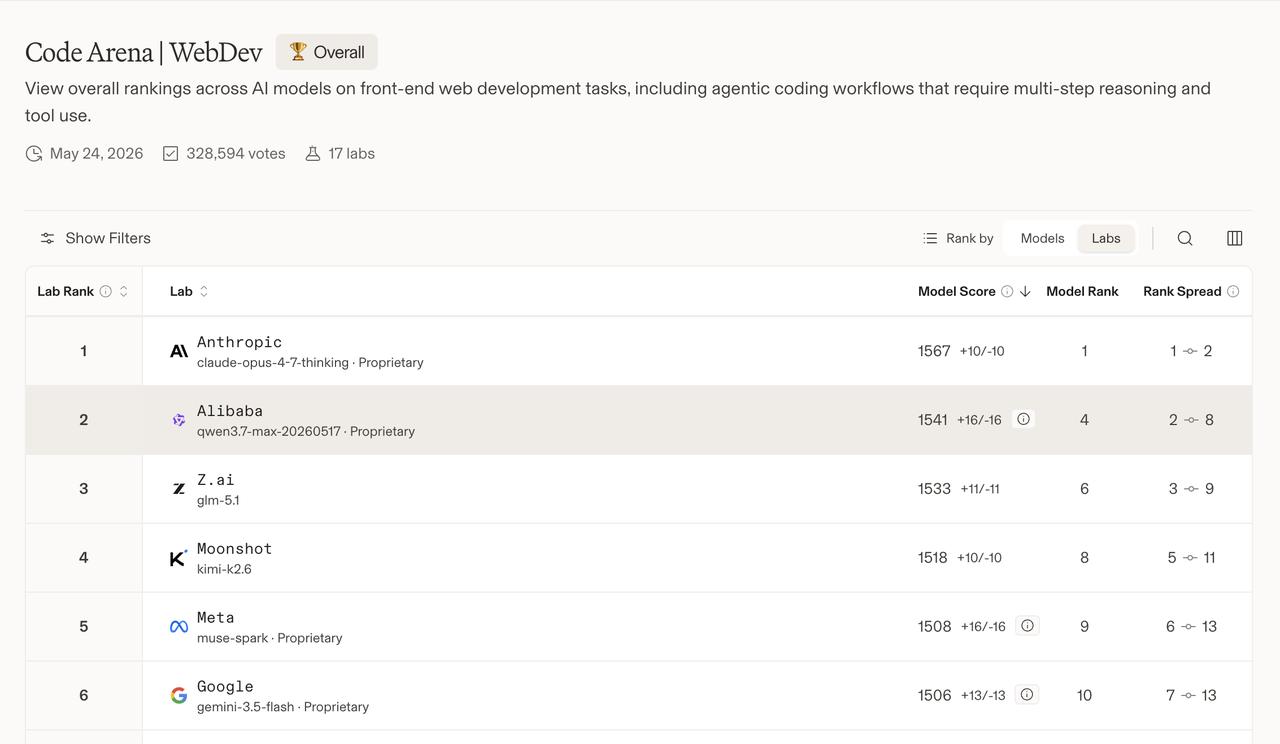This screenshot has width=1280, height=744.
Task: Sort by the Lab Rank sort arrows
Action: (x=124, y=292)
